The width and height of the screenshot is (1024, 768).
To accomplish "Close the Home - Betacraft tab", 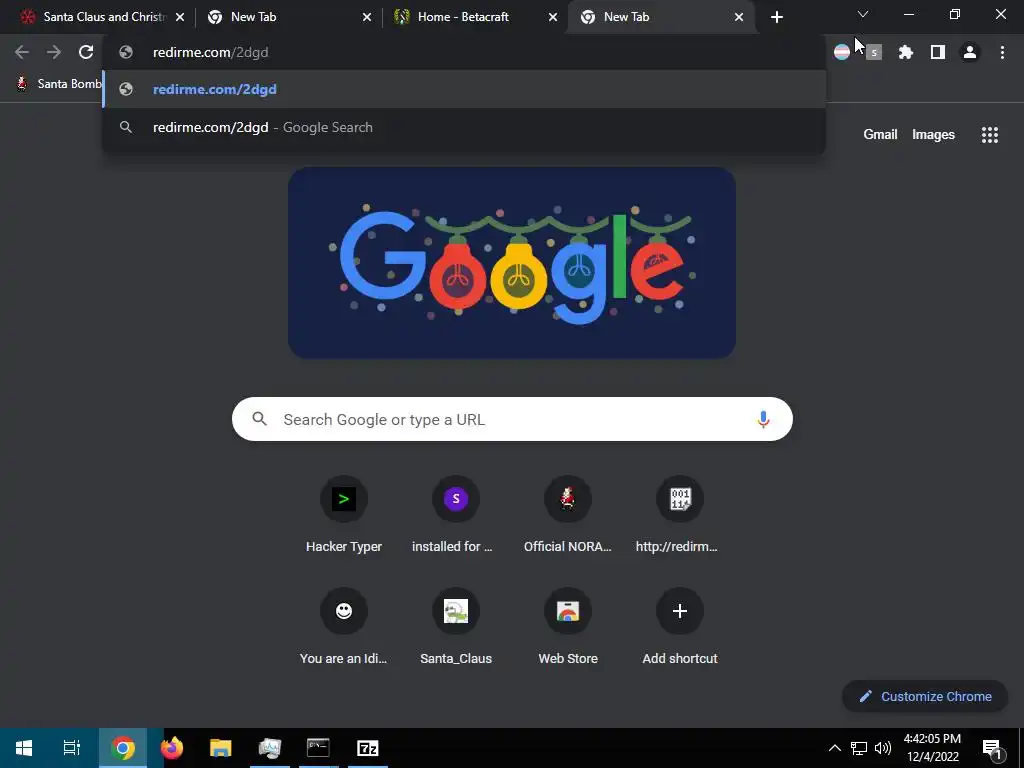I will pyautogui.click(x=553, y=17).
